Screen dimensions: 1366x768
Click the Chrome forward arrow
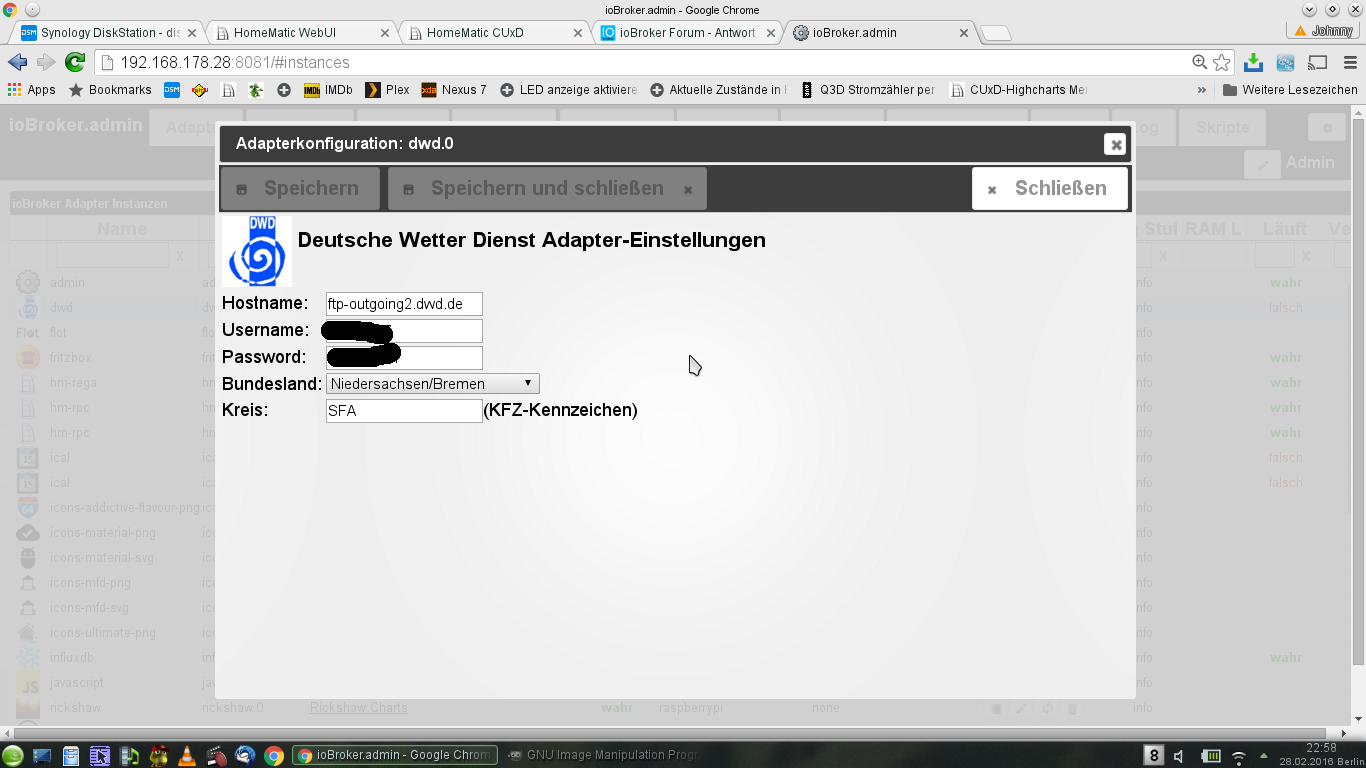(x=46, y=62)
